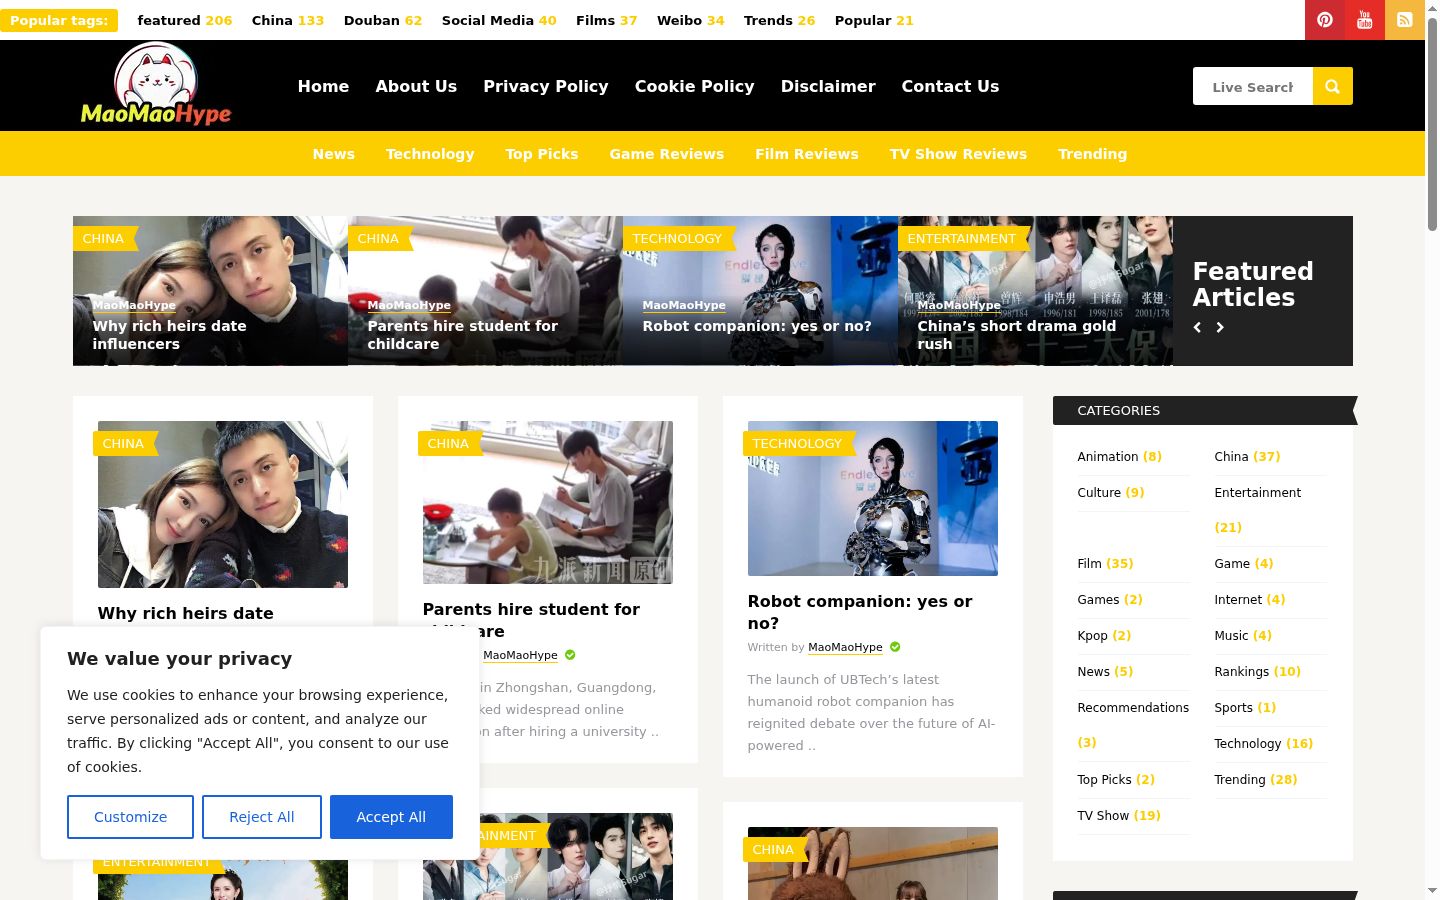Select Top Picks in yellow bar
This screenshot has height=900, width=1440.
542,154
